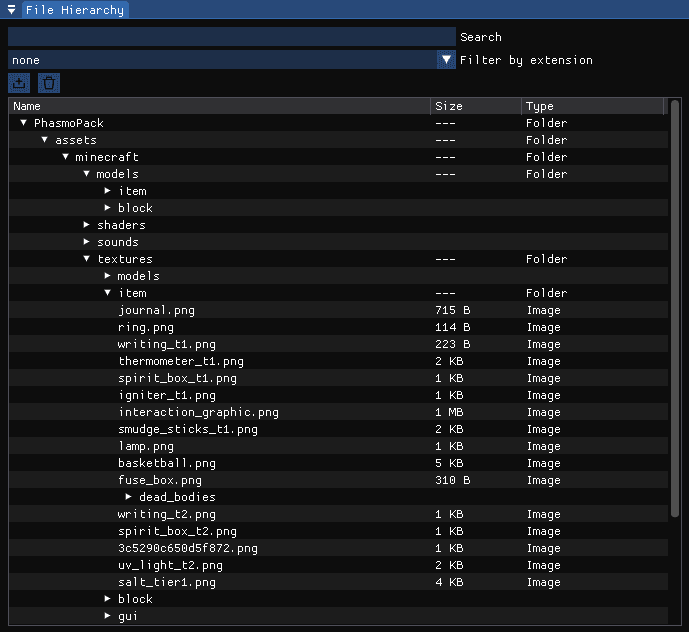Select writing_t2.png file

tap(167, 514)
